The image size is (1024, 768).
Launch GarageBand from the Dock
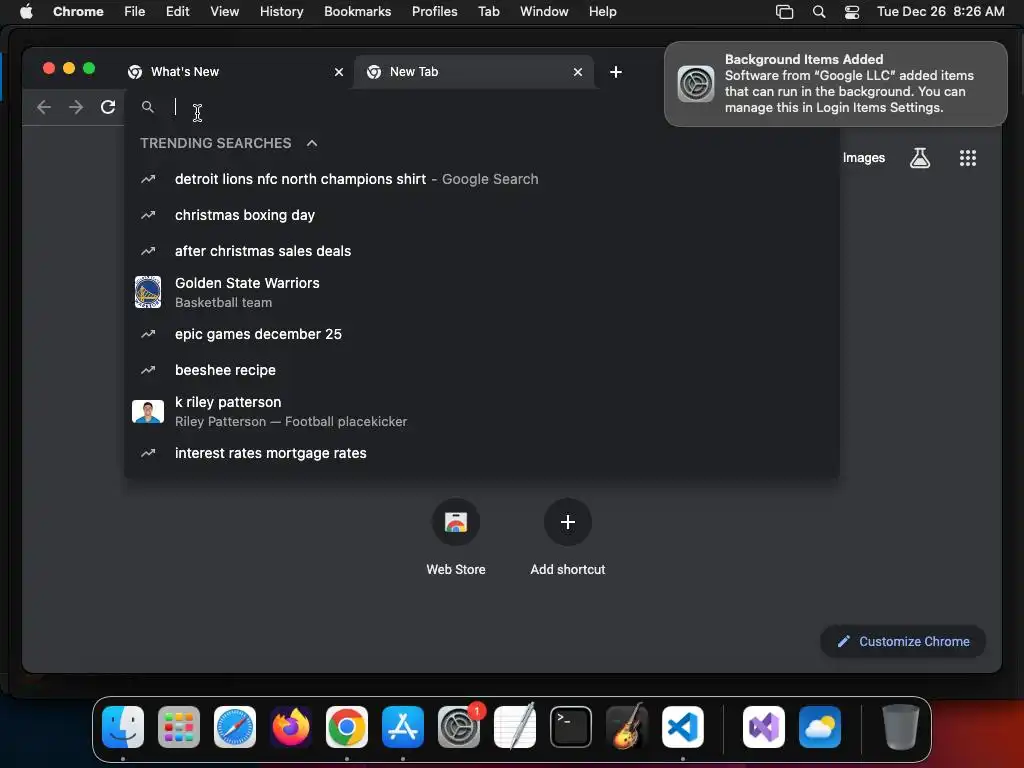point(627,727)
